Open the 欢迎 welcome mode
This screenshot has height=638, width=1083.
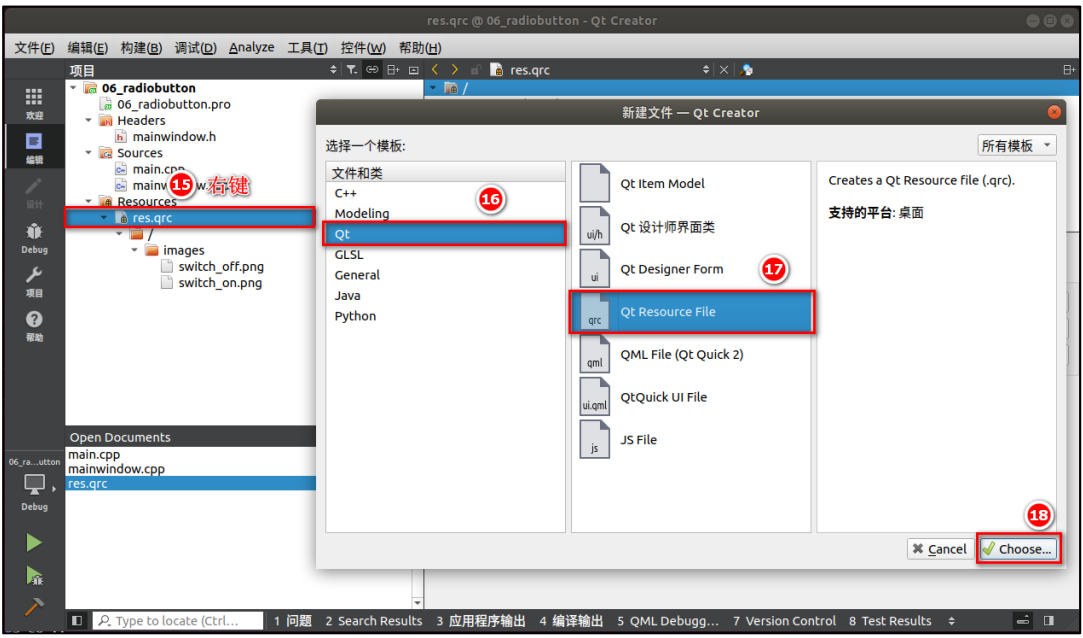pos(34,103)
